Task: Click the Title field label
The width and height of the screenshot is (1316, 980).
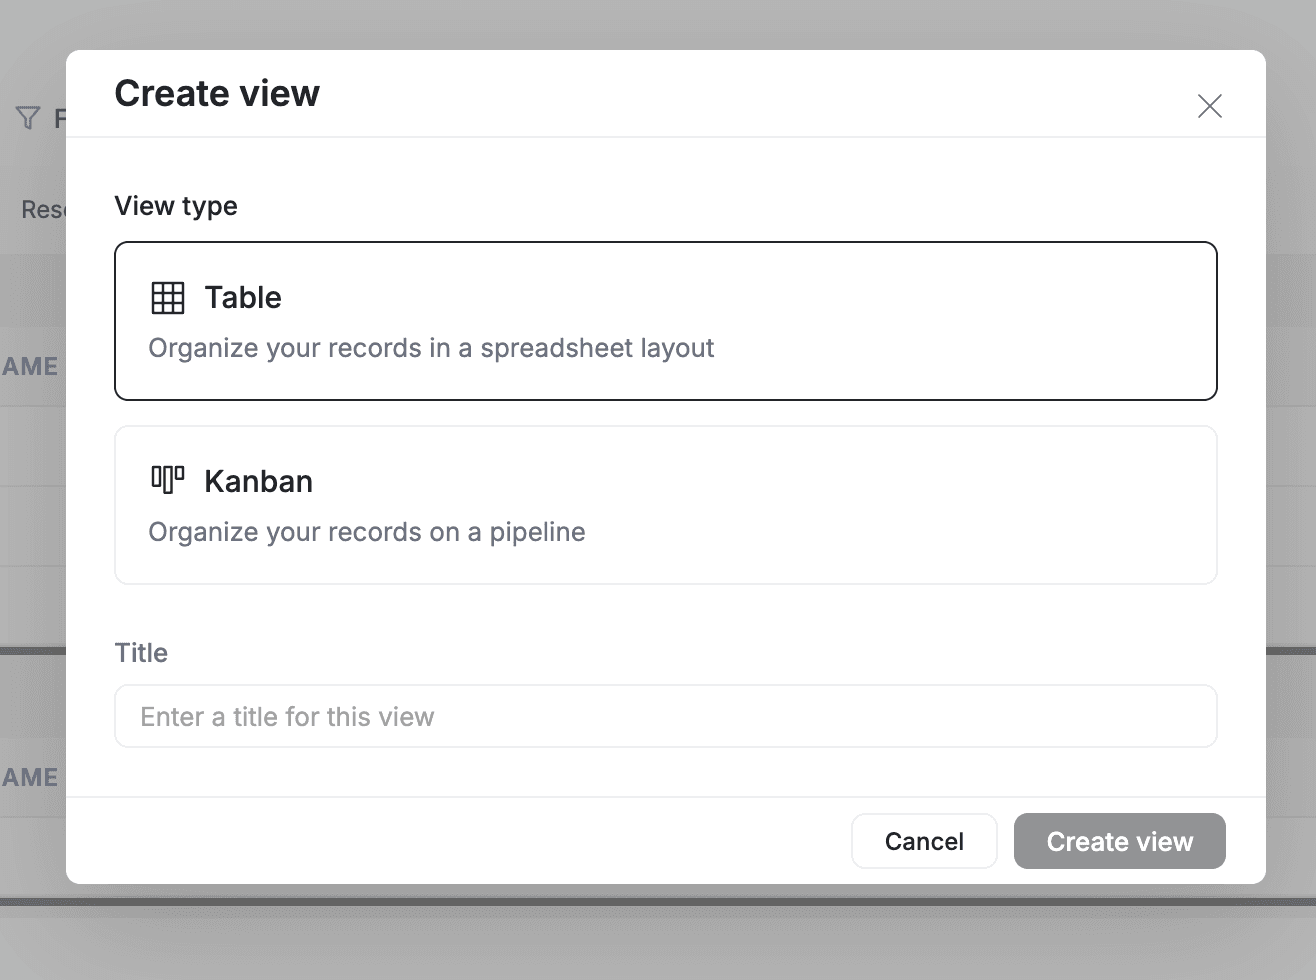Action: [x=140, y=652]
